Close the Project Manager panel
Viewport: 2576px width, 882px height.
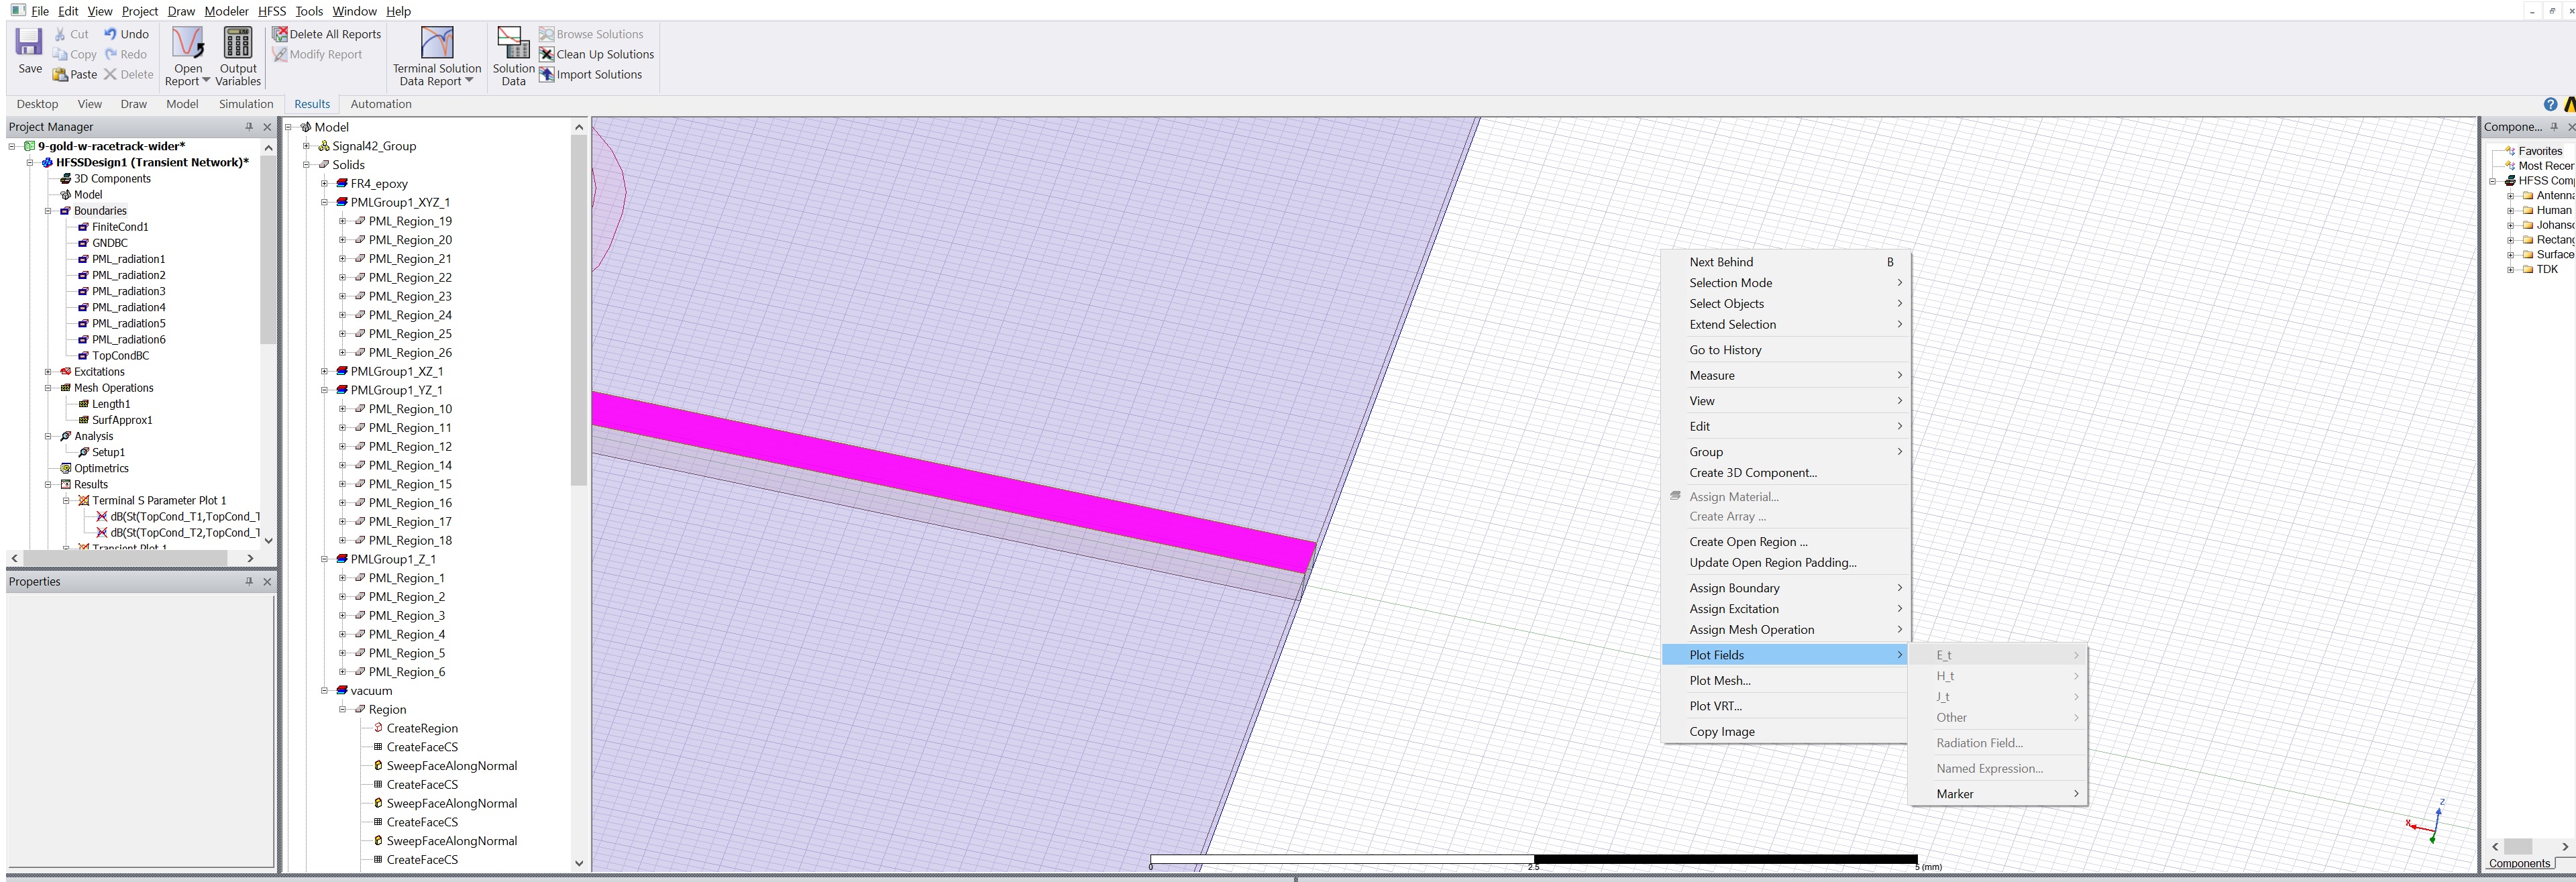[x=267, y=127]
